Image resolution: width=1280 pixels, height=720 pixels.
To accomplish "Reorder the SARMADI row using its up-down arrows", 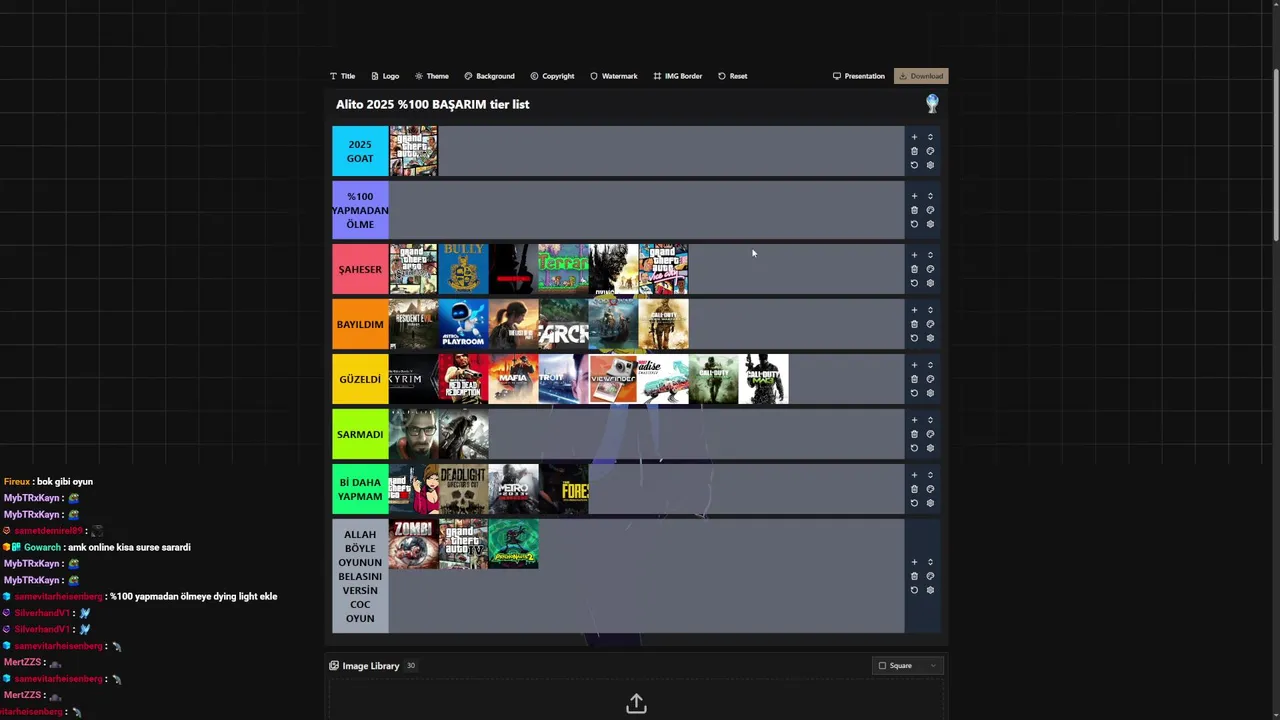I will tap(930, 420).
